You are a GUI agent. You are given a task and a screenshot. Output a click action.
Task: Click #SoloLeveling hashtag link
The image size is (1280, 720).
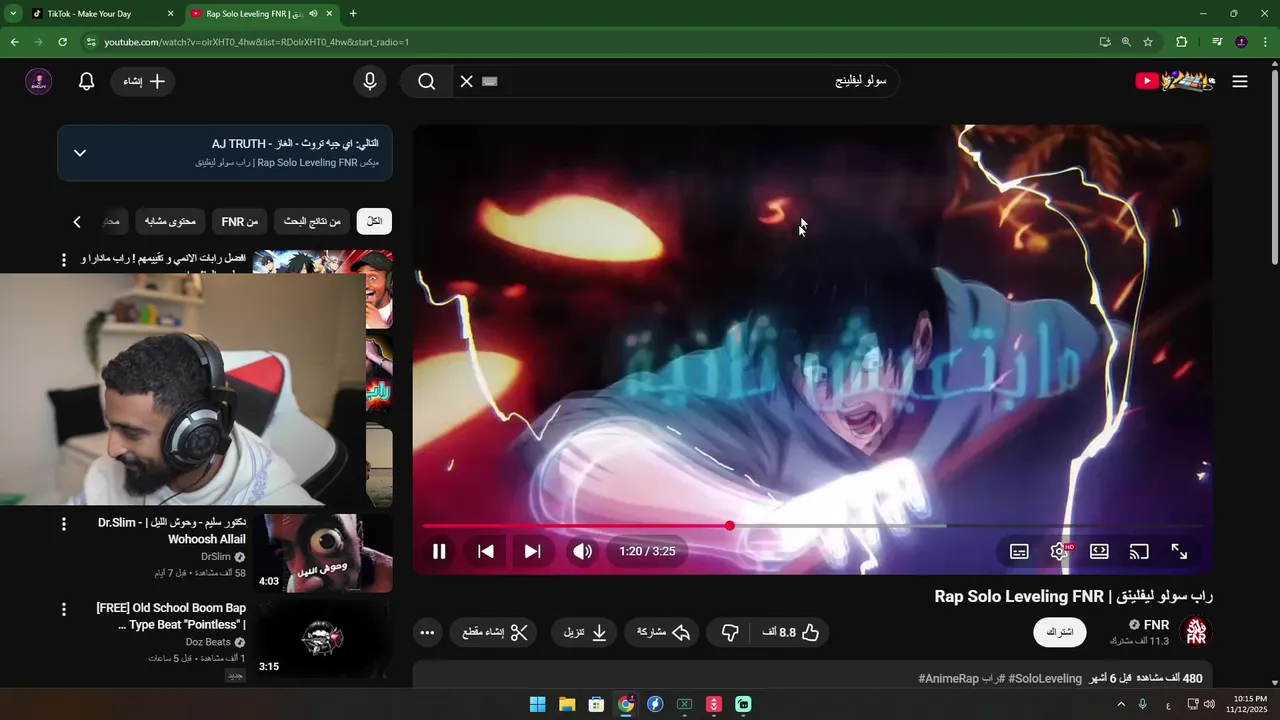[1045, 678]
